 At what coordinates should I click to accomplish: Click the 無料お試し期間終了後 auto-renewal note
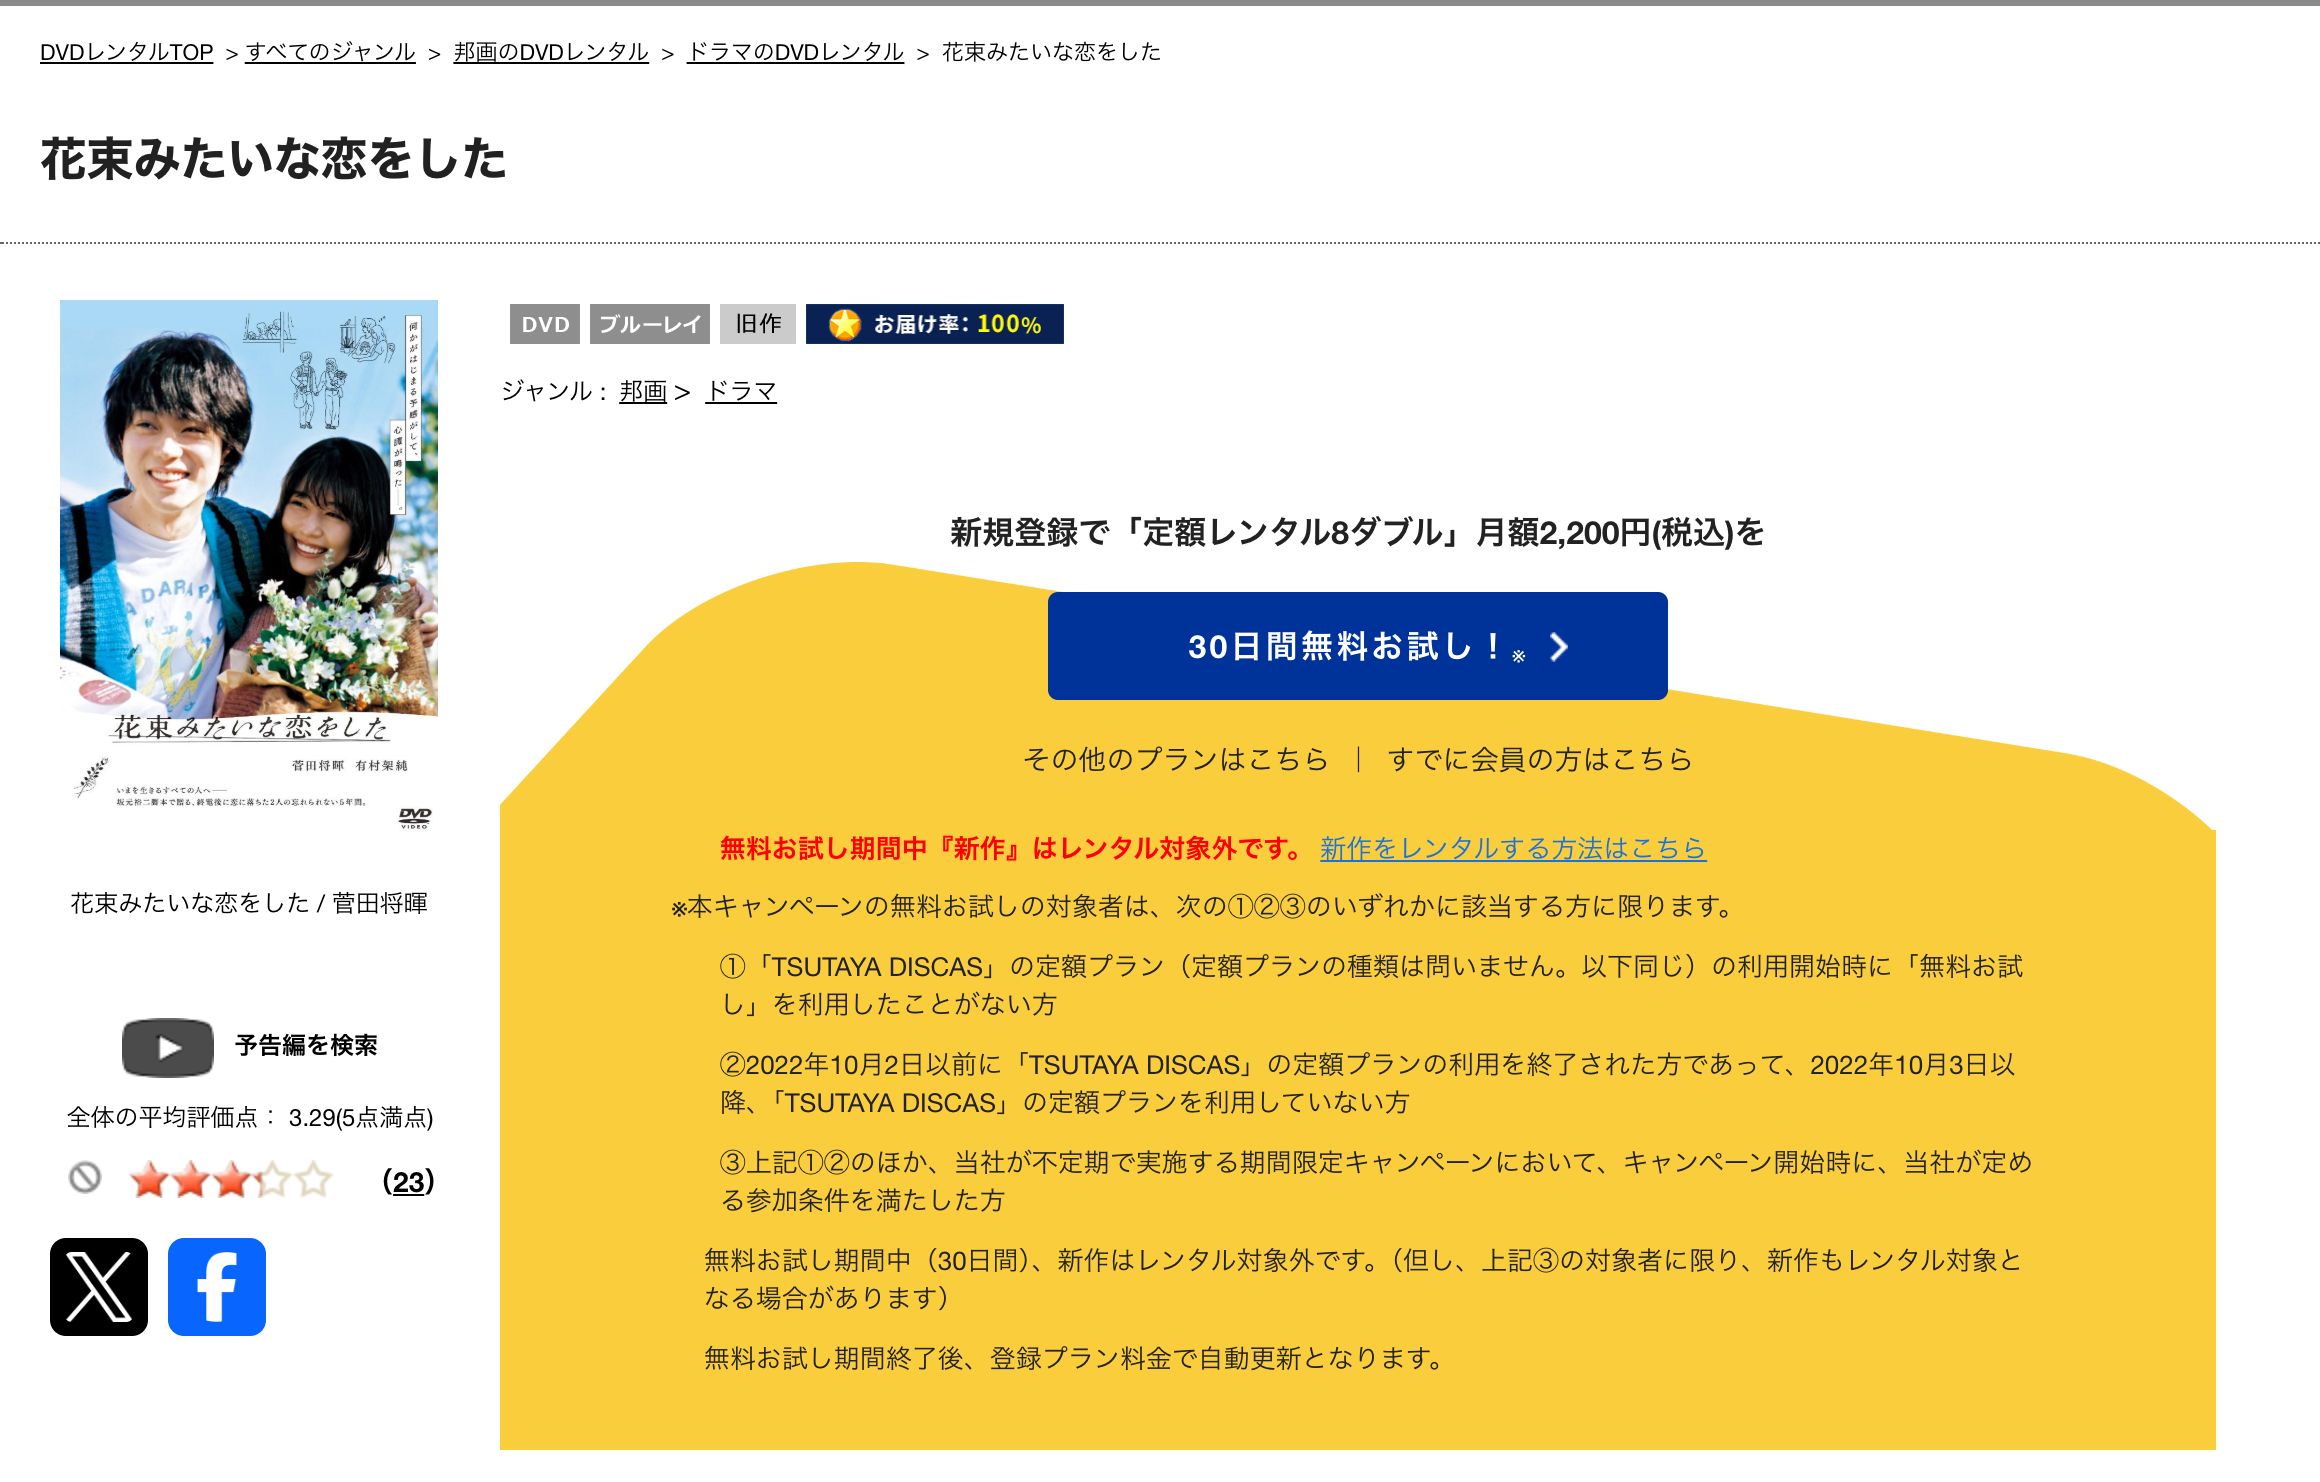[x=1073, y=1358]
